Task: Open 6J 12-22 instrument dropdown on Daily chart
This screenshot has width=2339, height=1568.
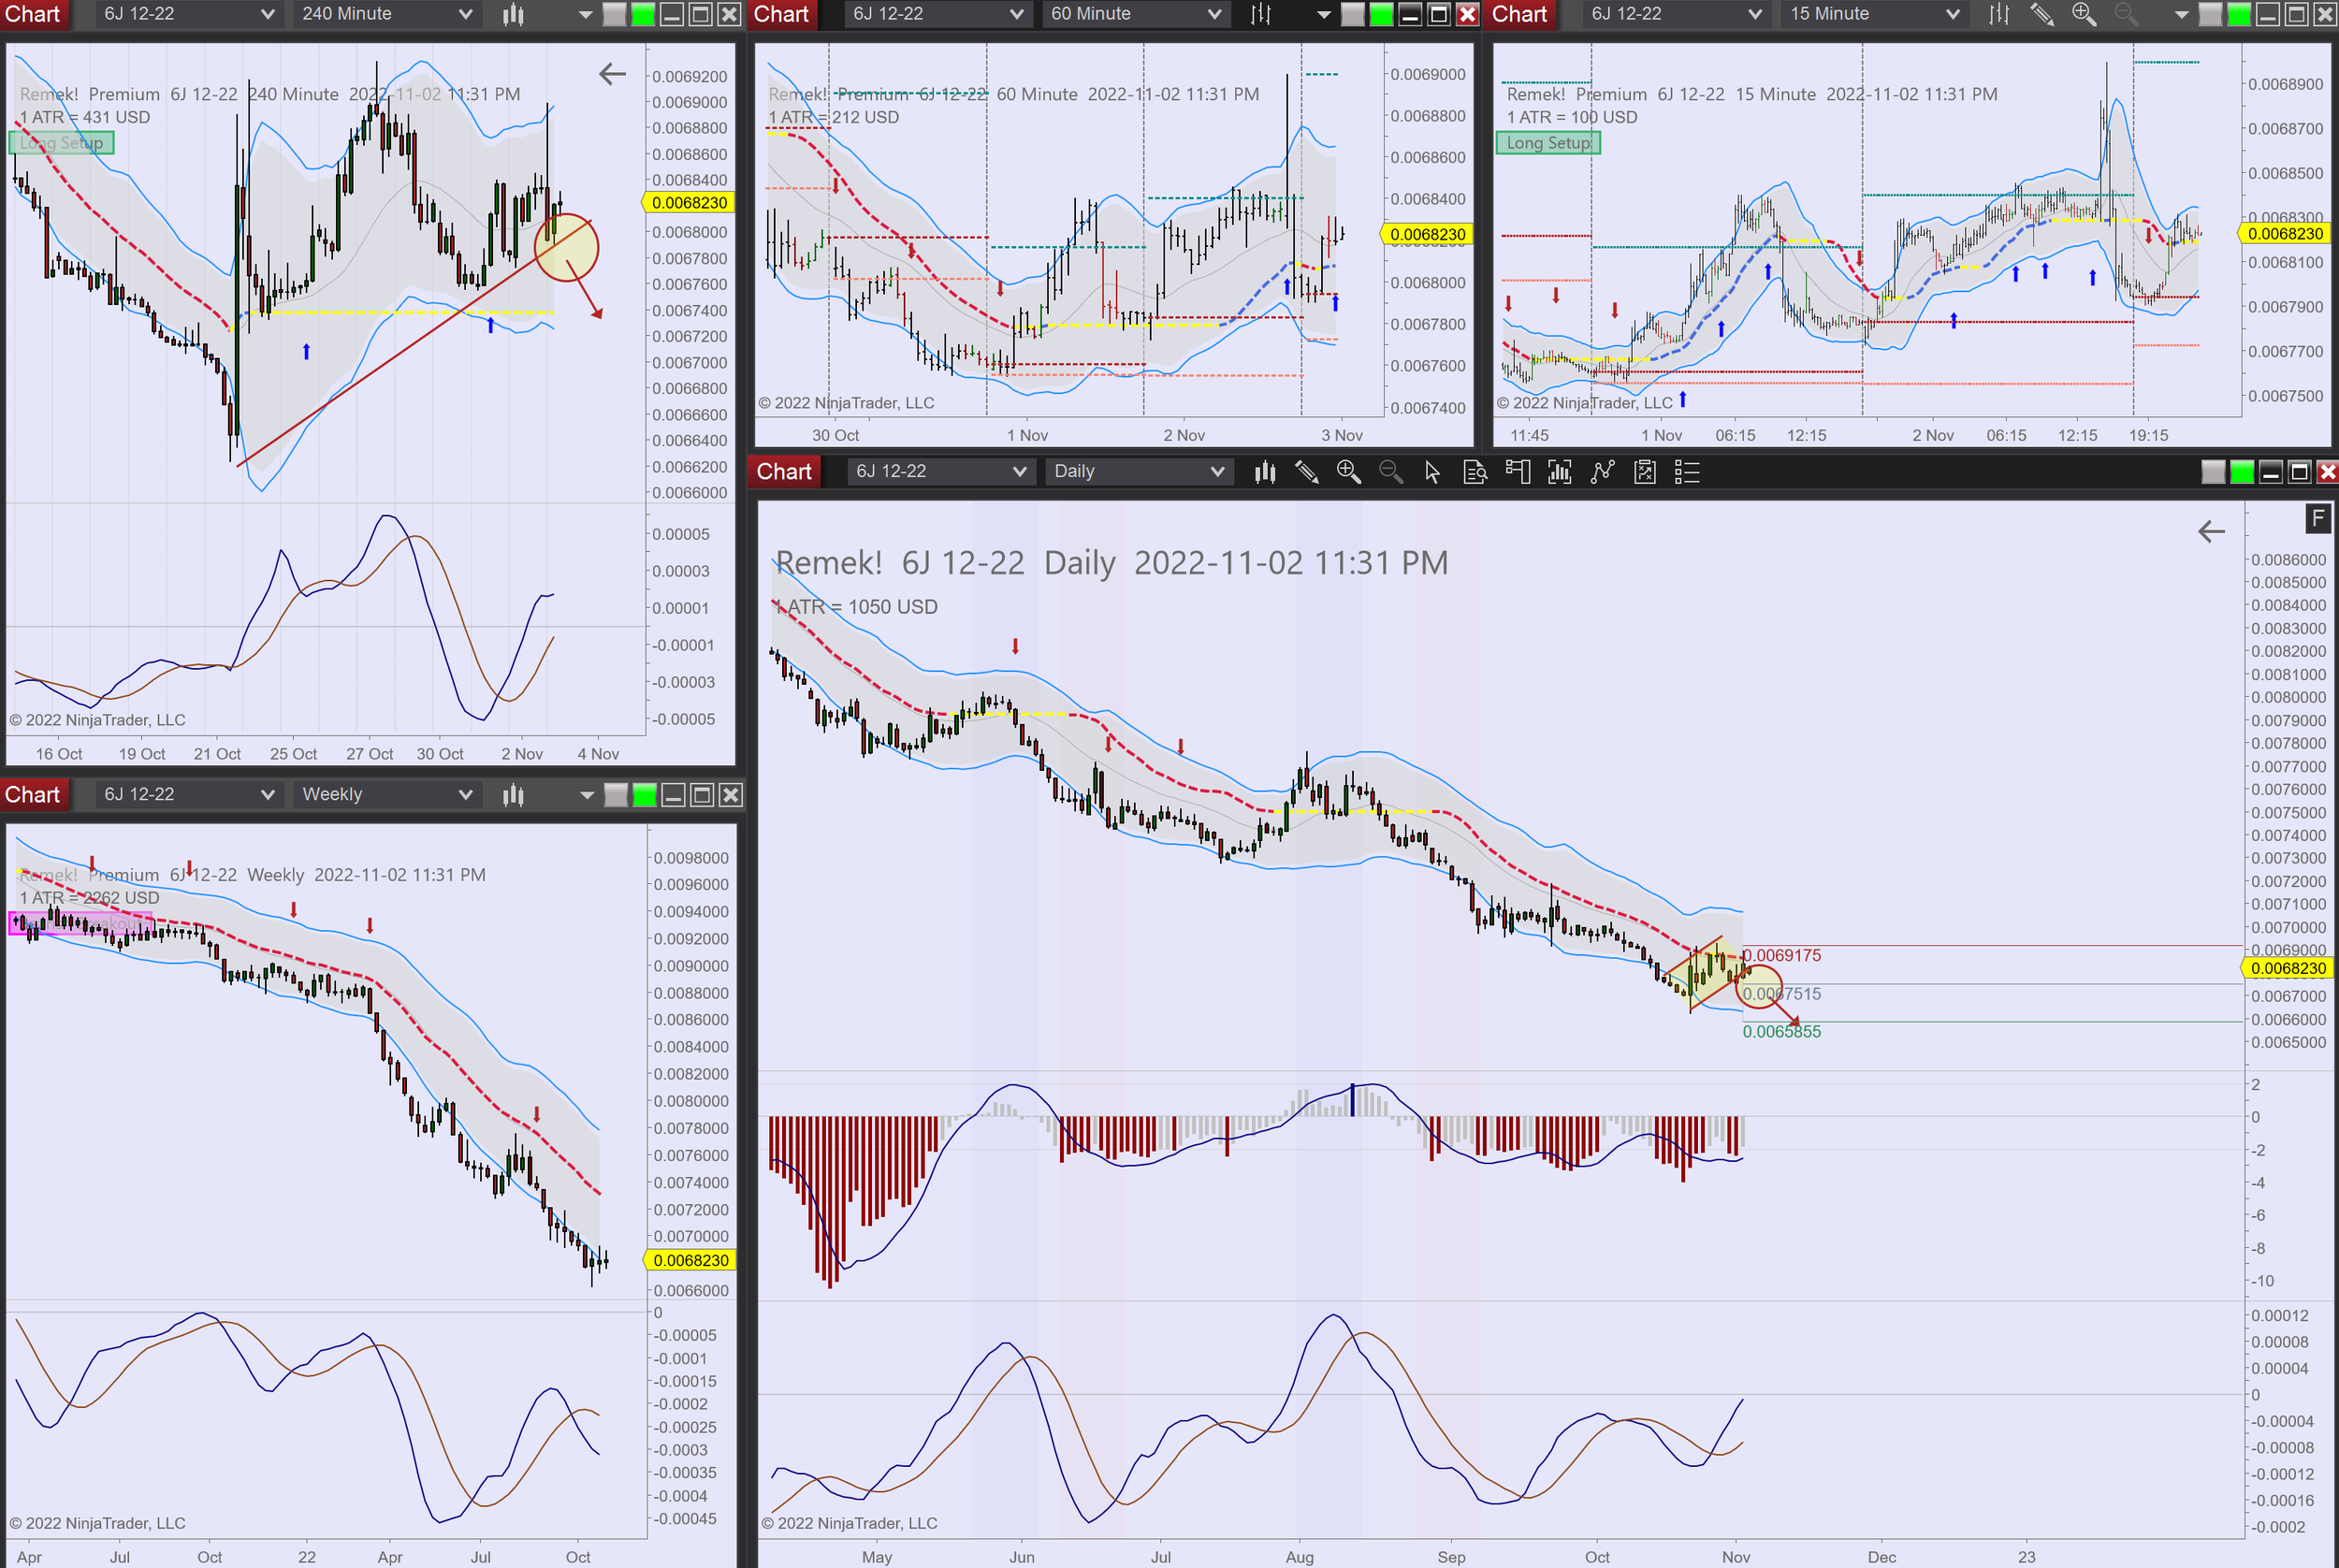Action: coord(938,472)
